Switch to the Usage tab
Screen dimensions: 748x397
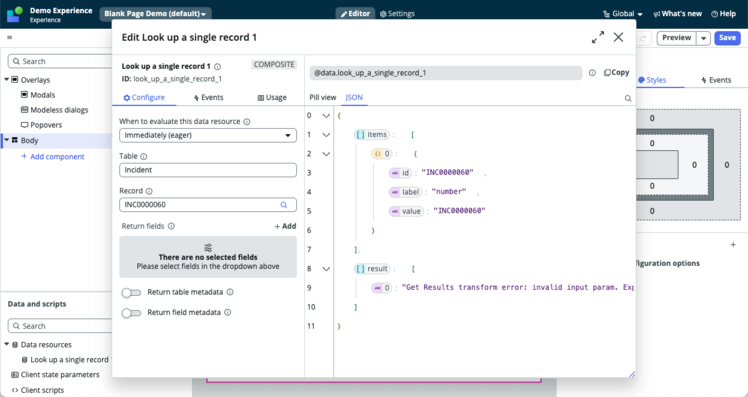[x=272, y=97]
